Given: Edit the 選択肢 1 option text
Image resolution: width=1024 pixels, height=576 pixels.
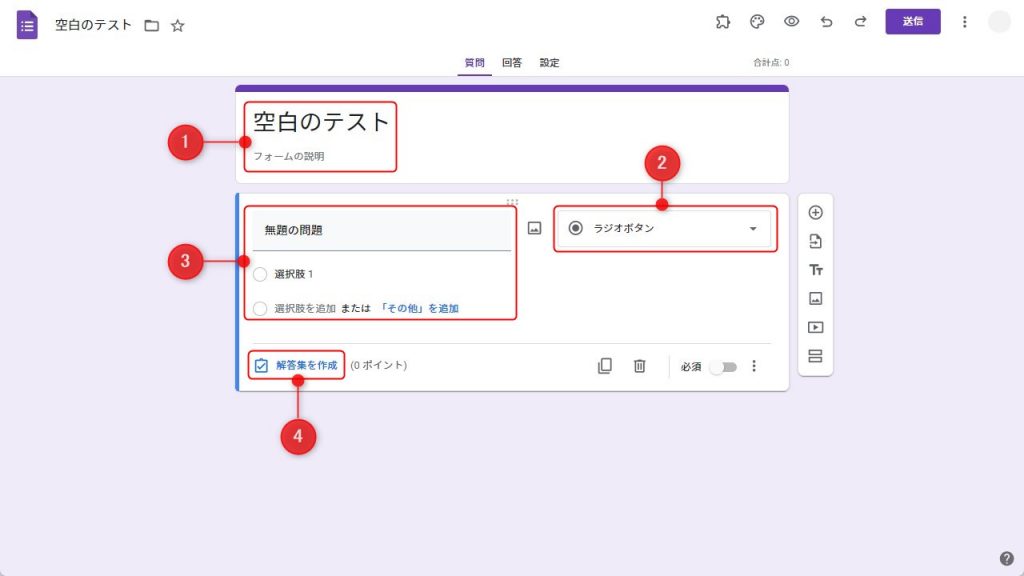Looking at the screenshot, I should point(294,274).
